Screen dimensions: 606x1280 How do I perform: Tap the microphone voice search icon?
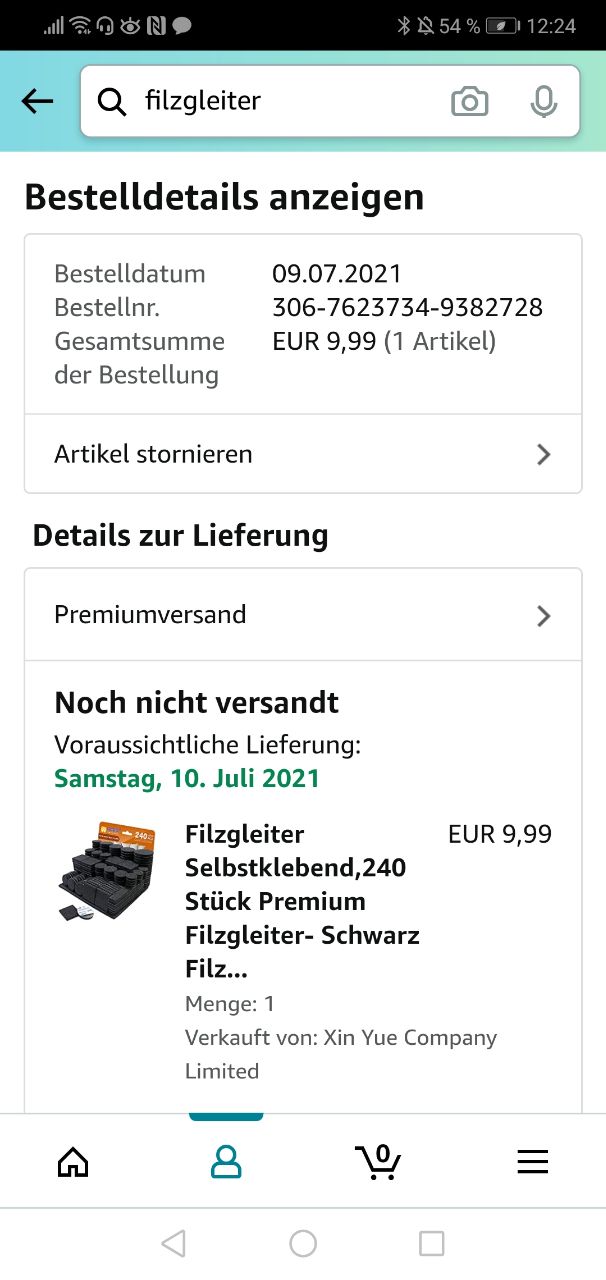click(x=543, y=101)
